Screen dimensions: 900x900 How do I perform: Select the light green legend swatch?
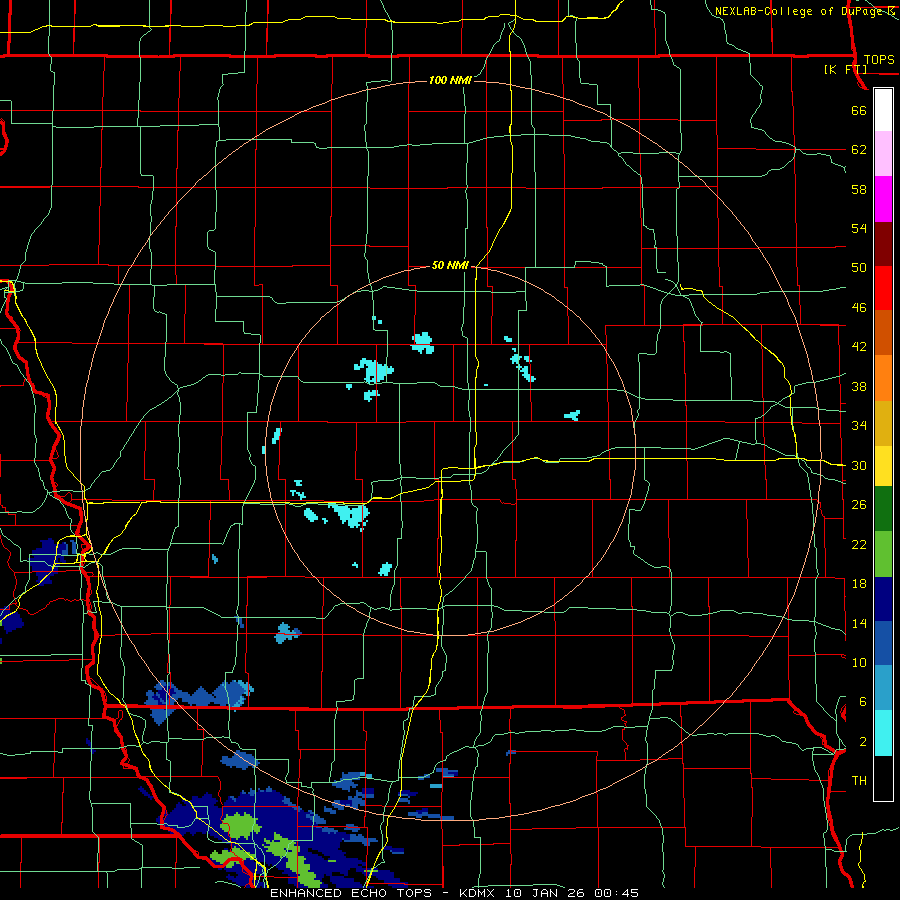pos(883,554)
